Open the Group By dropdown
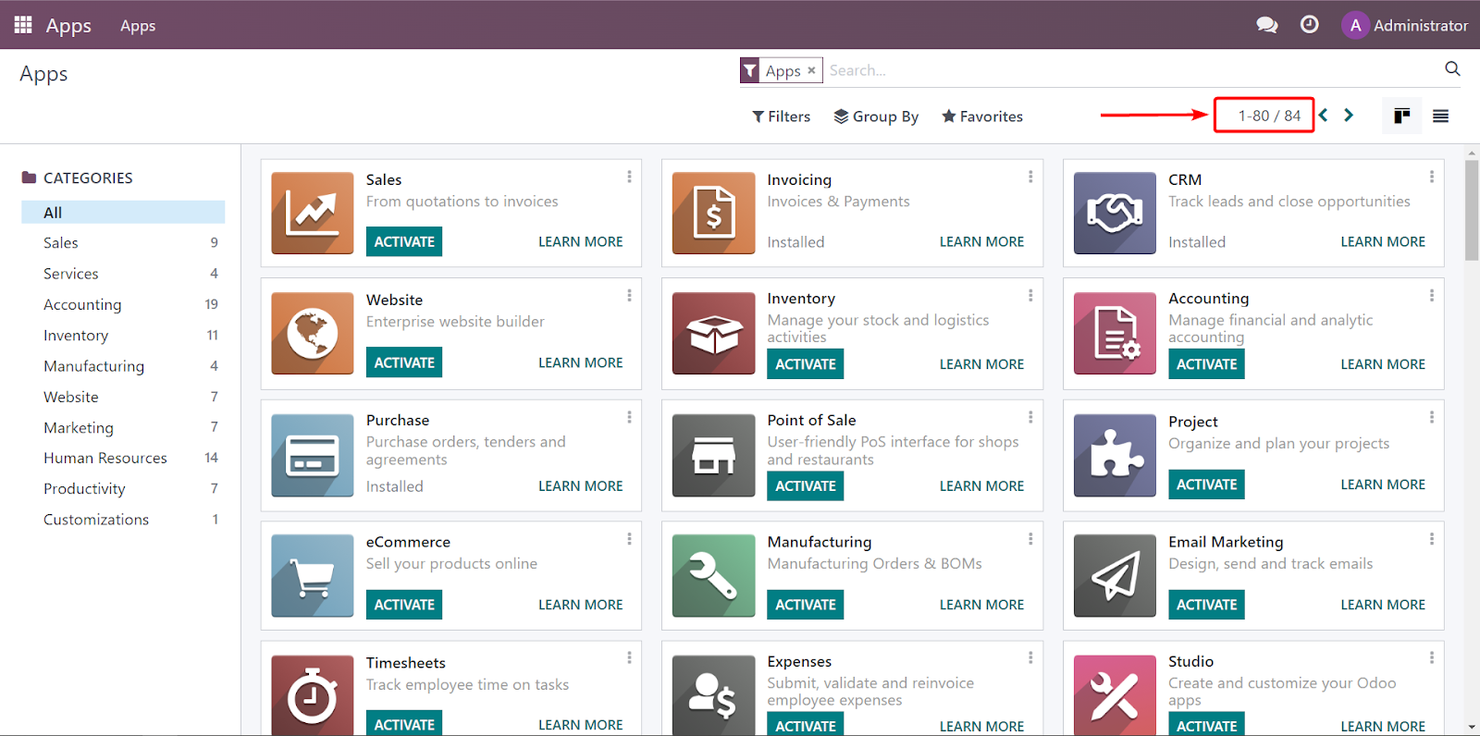The height and width of the screenshot is (736, 1480). click(x=876, y=116)
